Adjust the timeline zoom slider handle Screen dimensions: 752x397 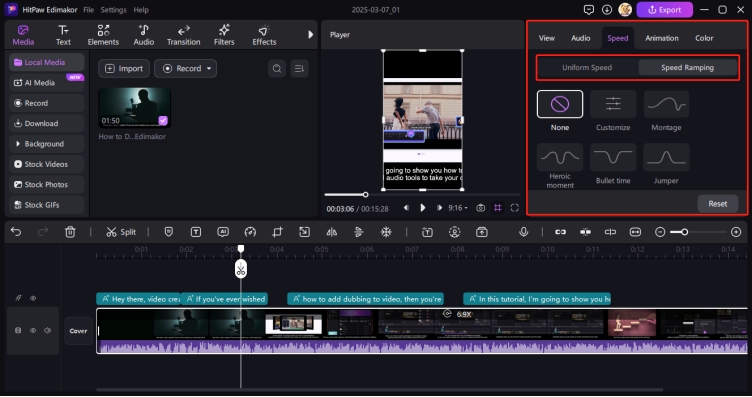(x=685, y=232)
